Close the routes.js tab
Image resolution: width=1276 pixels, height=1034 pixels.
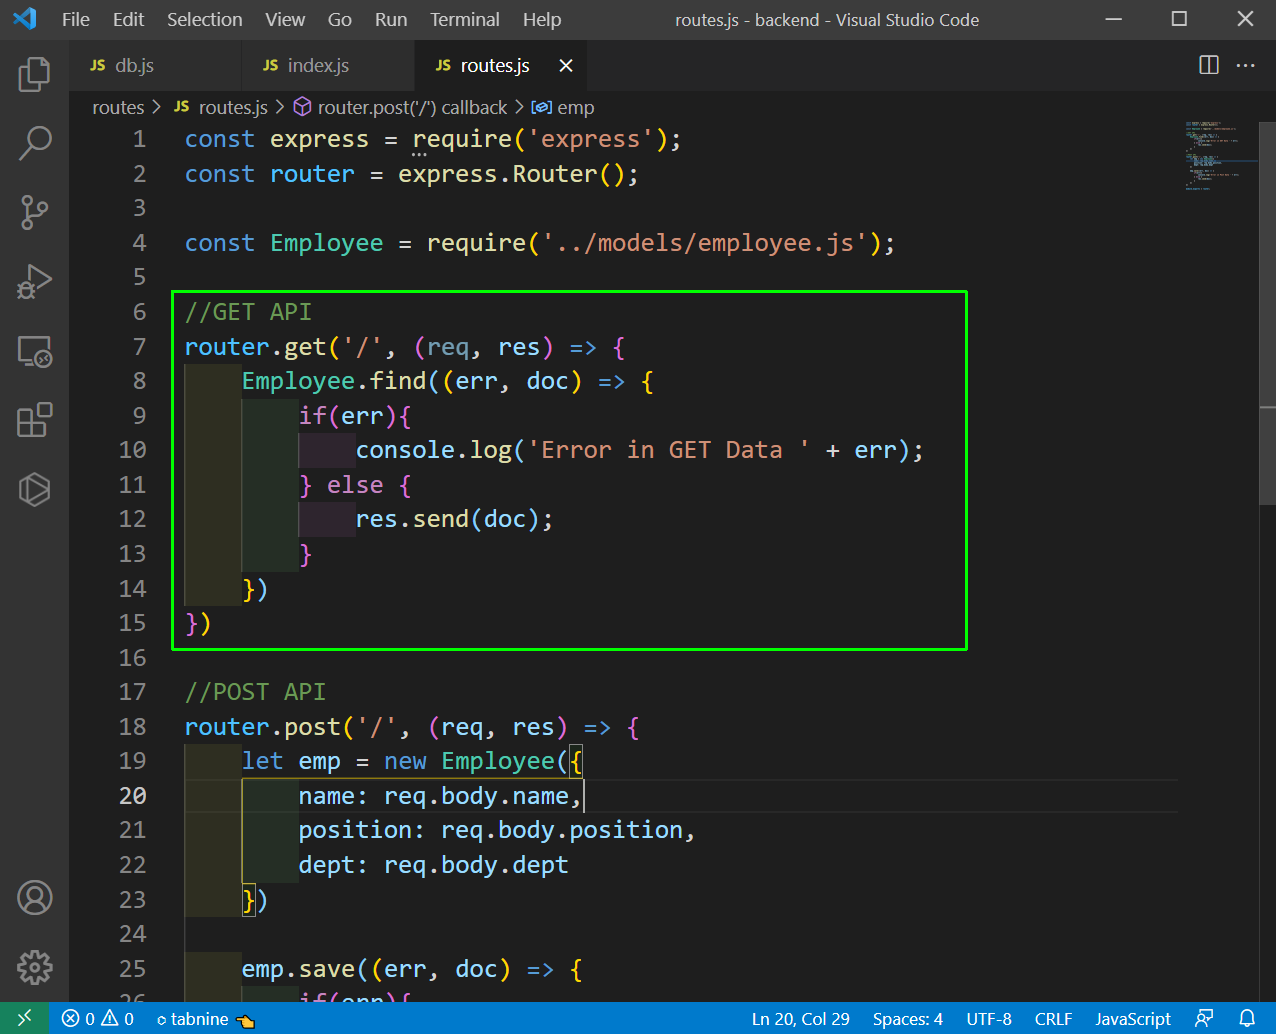[566, 65]
